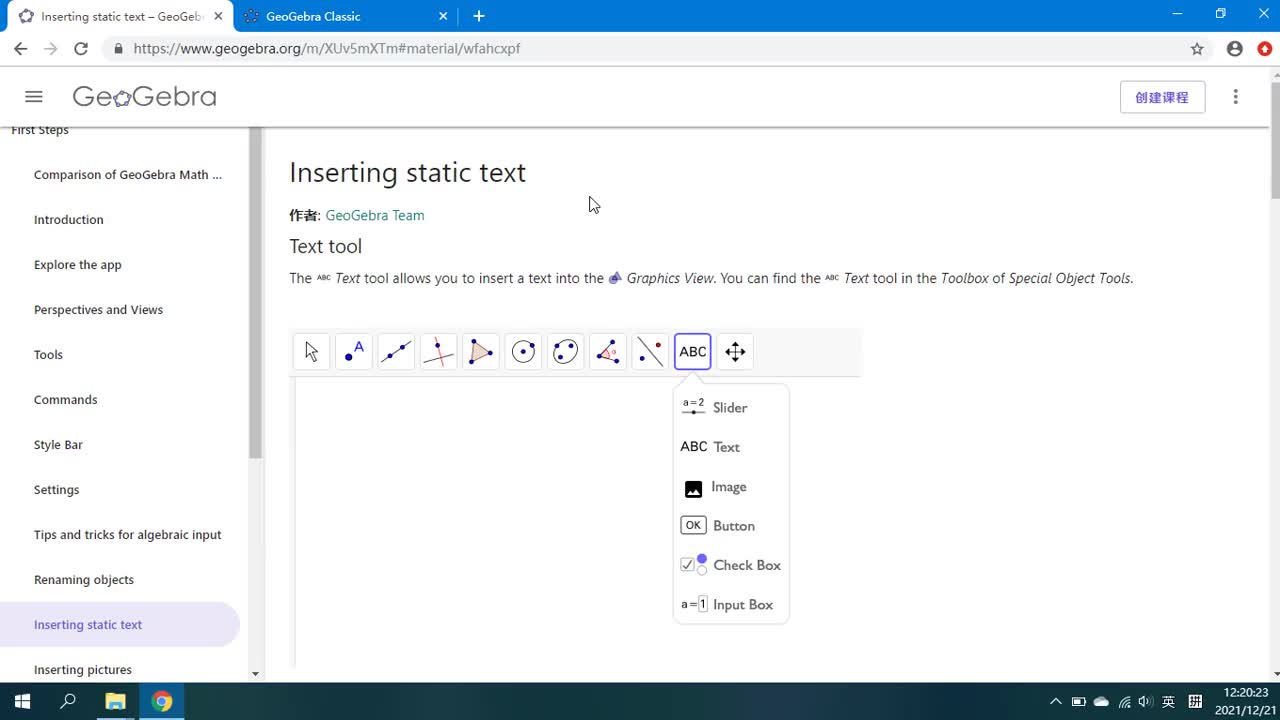Select the Line through two points tool
The width and height of the screenshot is (1280, 720).
(x=396, y=352)
